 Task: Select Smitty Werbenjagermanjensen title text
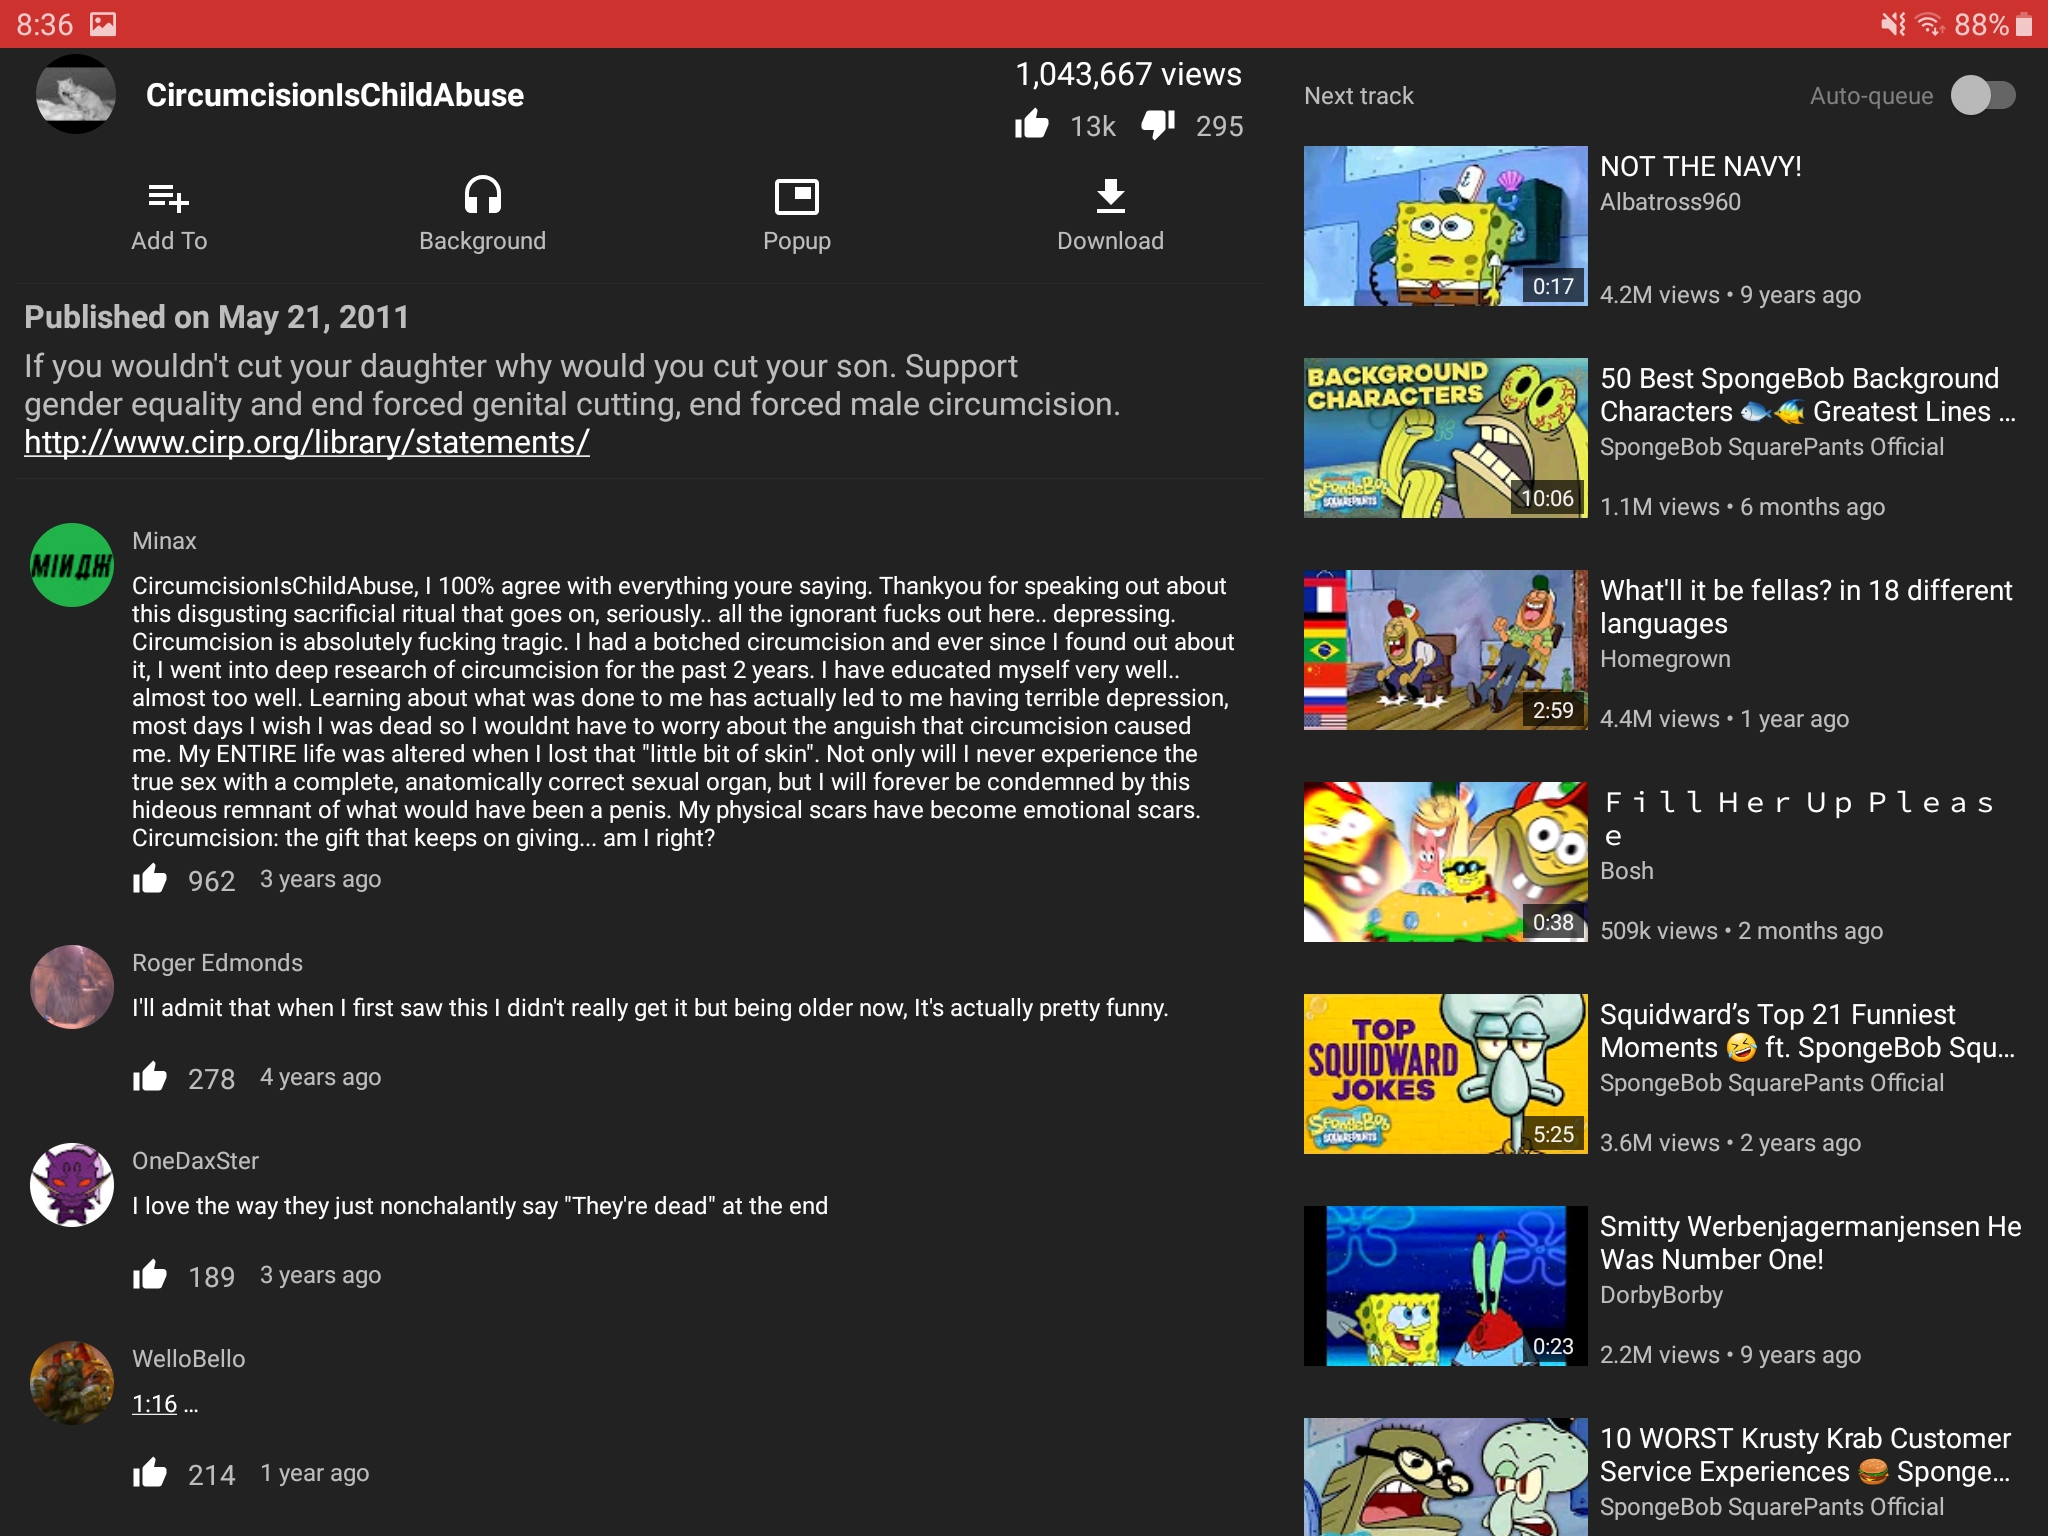click(1811, 1243)
